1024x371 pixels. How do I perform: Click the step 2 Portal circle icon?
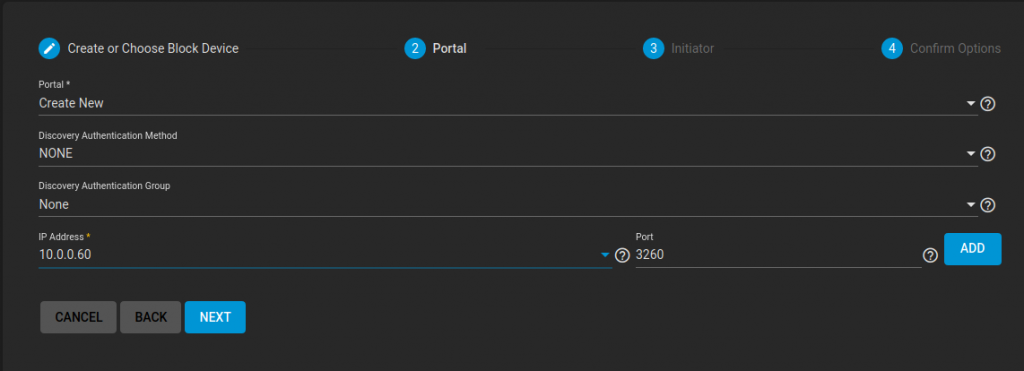click(415, 48)
